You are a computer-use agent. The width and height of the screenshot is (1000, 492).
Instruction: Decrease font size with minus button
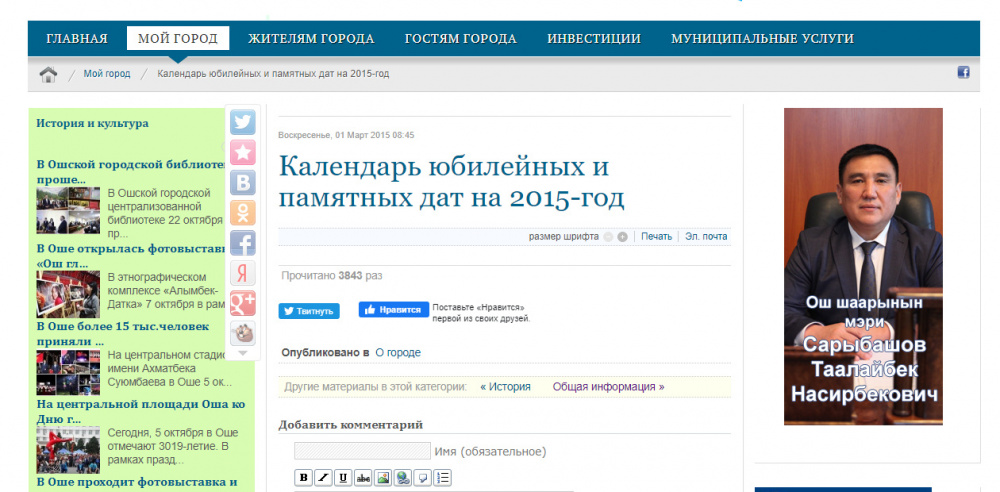(608, 237)
